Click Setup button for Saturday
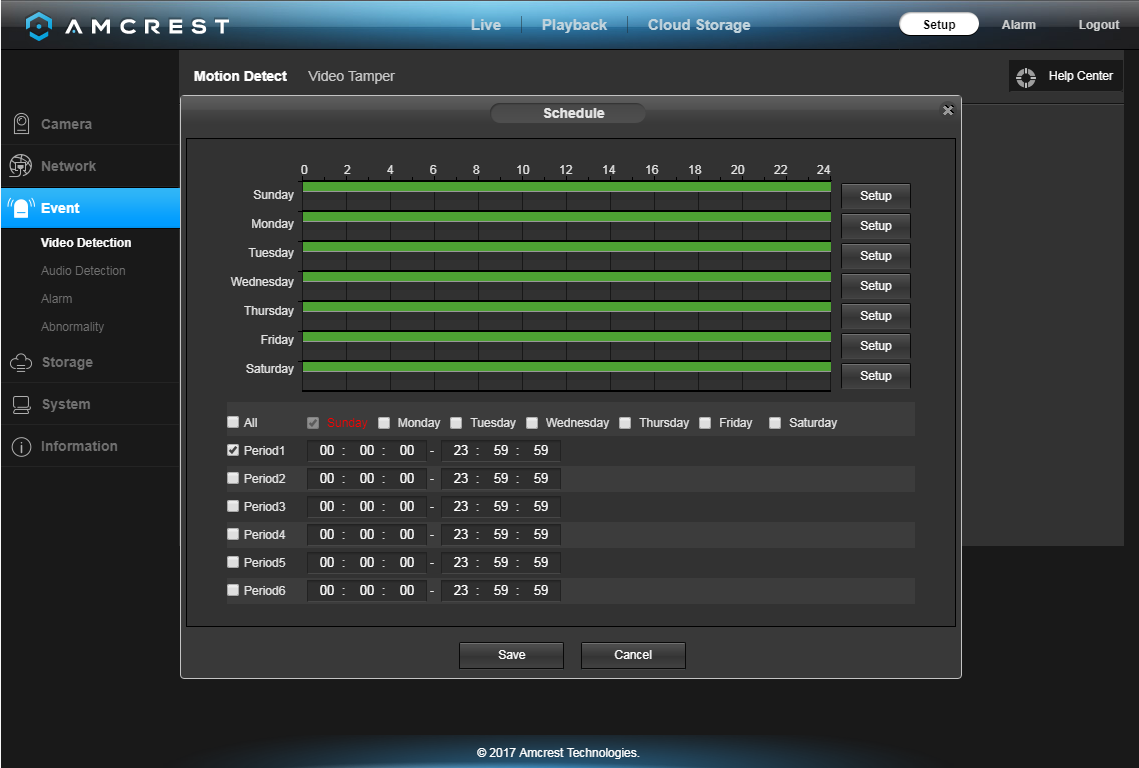Image resolution: width=1139 pixels, height=768 pixels. pyautogui.click(x=875, y=376)
